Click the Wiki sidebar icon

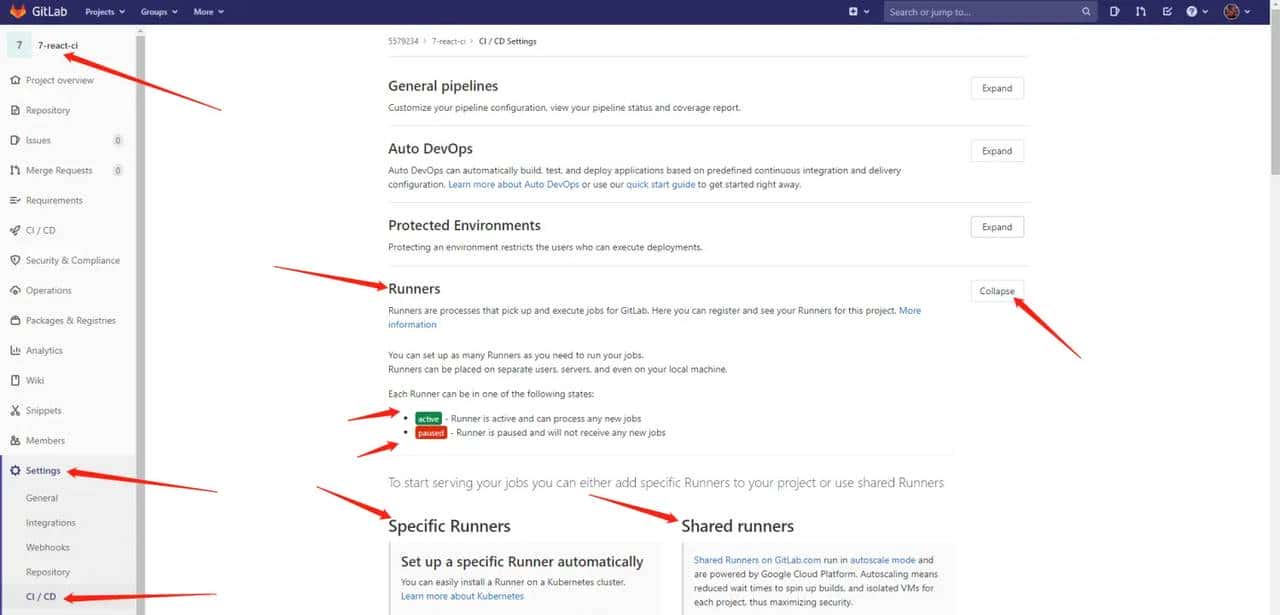14,380
